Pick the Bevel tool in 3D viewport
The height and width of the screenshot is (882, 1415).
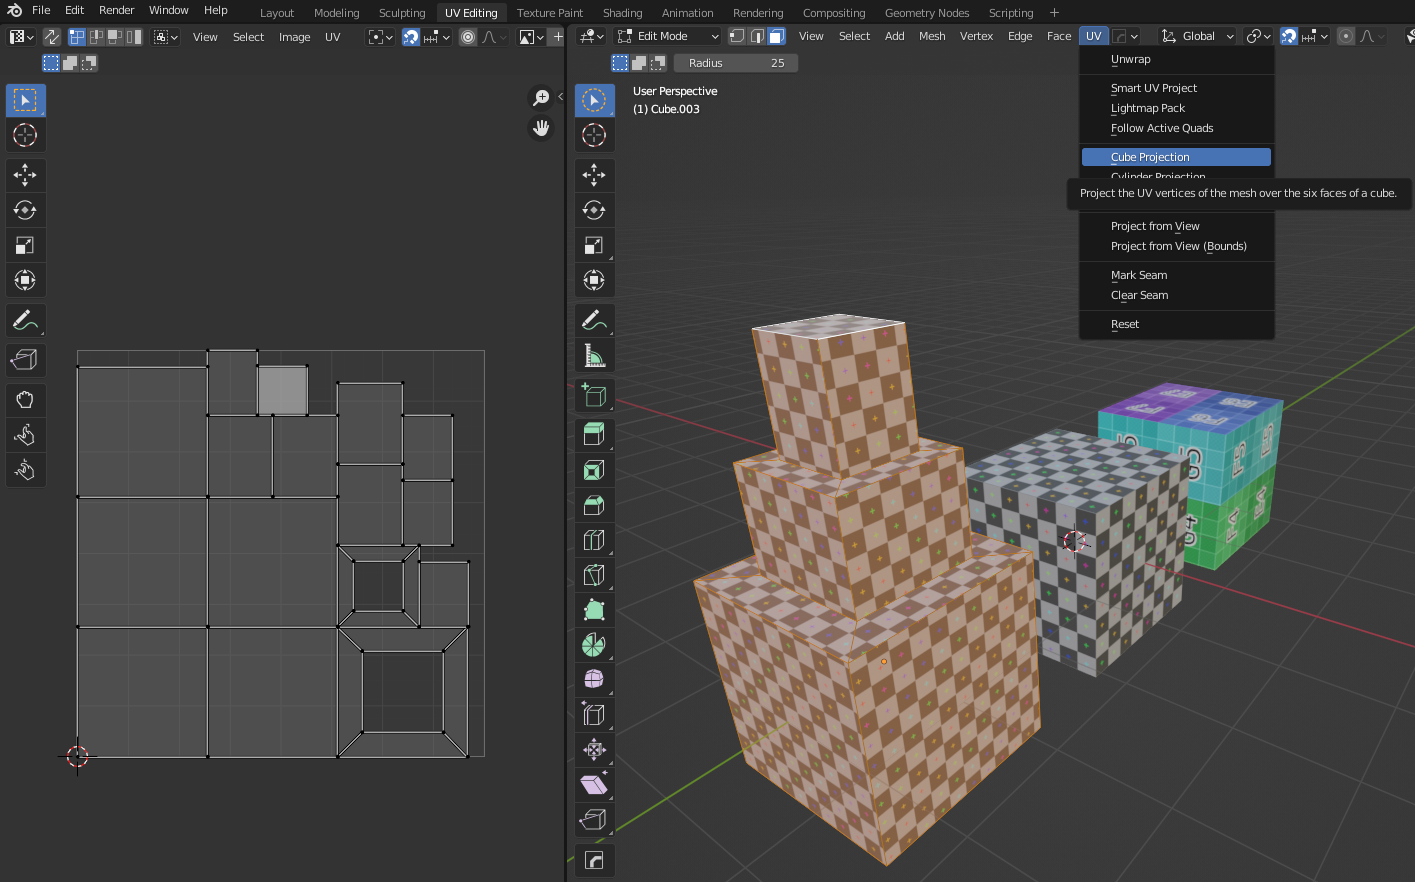[x=594, y=505]
